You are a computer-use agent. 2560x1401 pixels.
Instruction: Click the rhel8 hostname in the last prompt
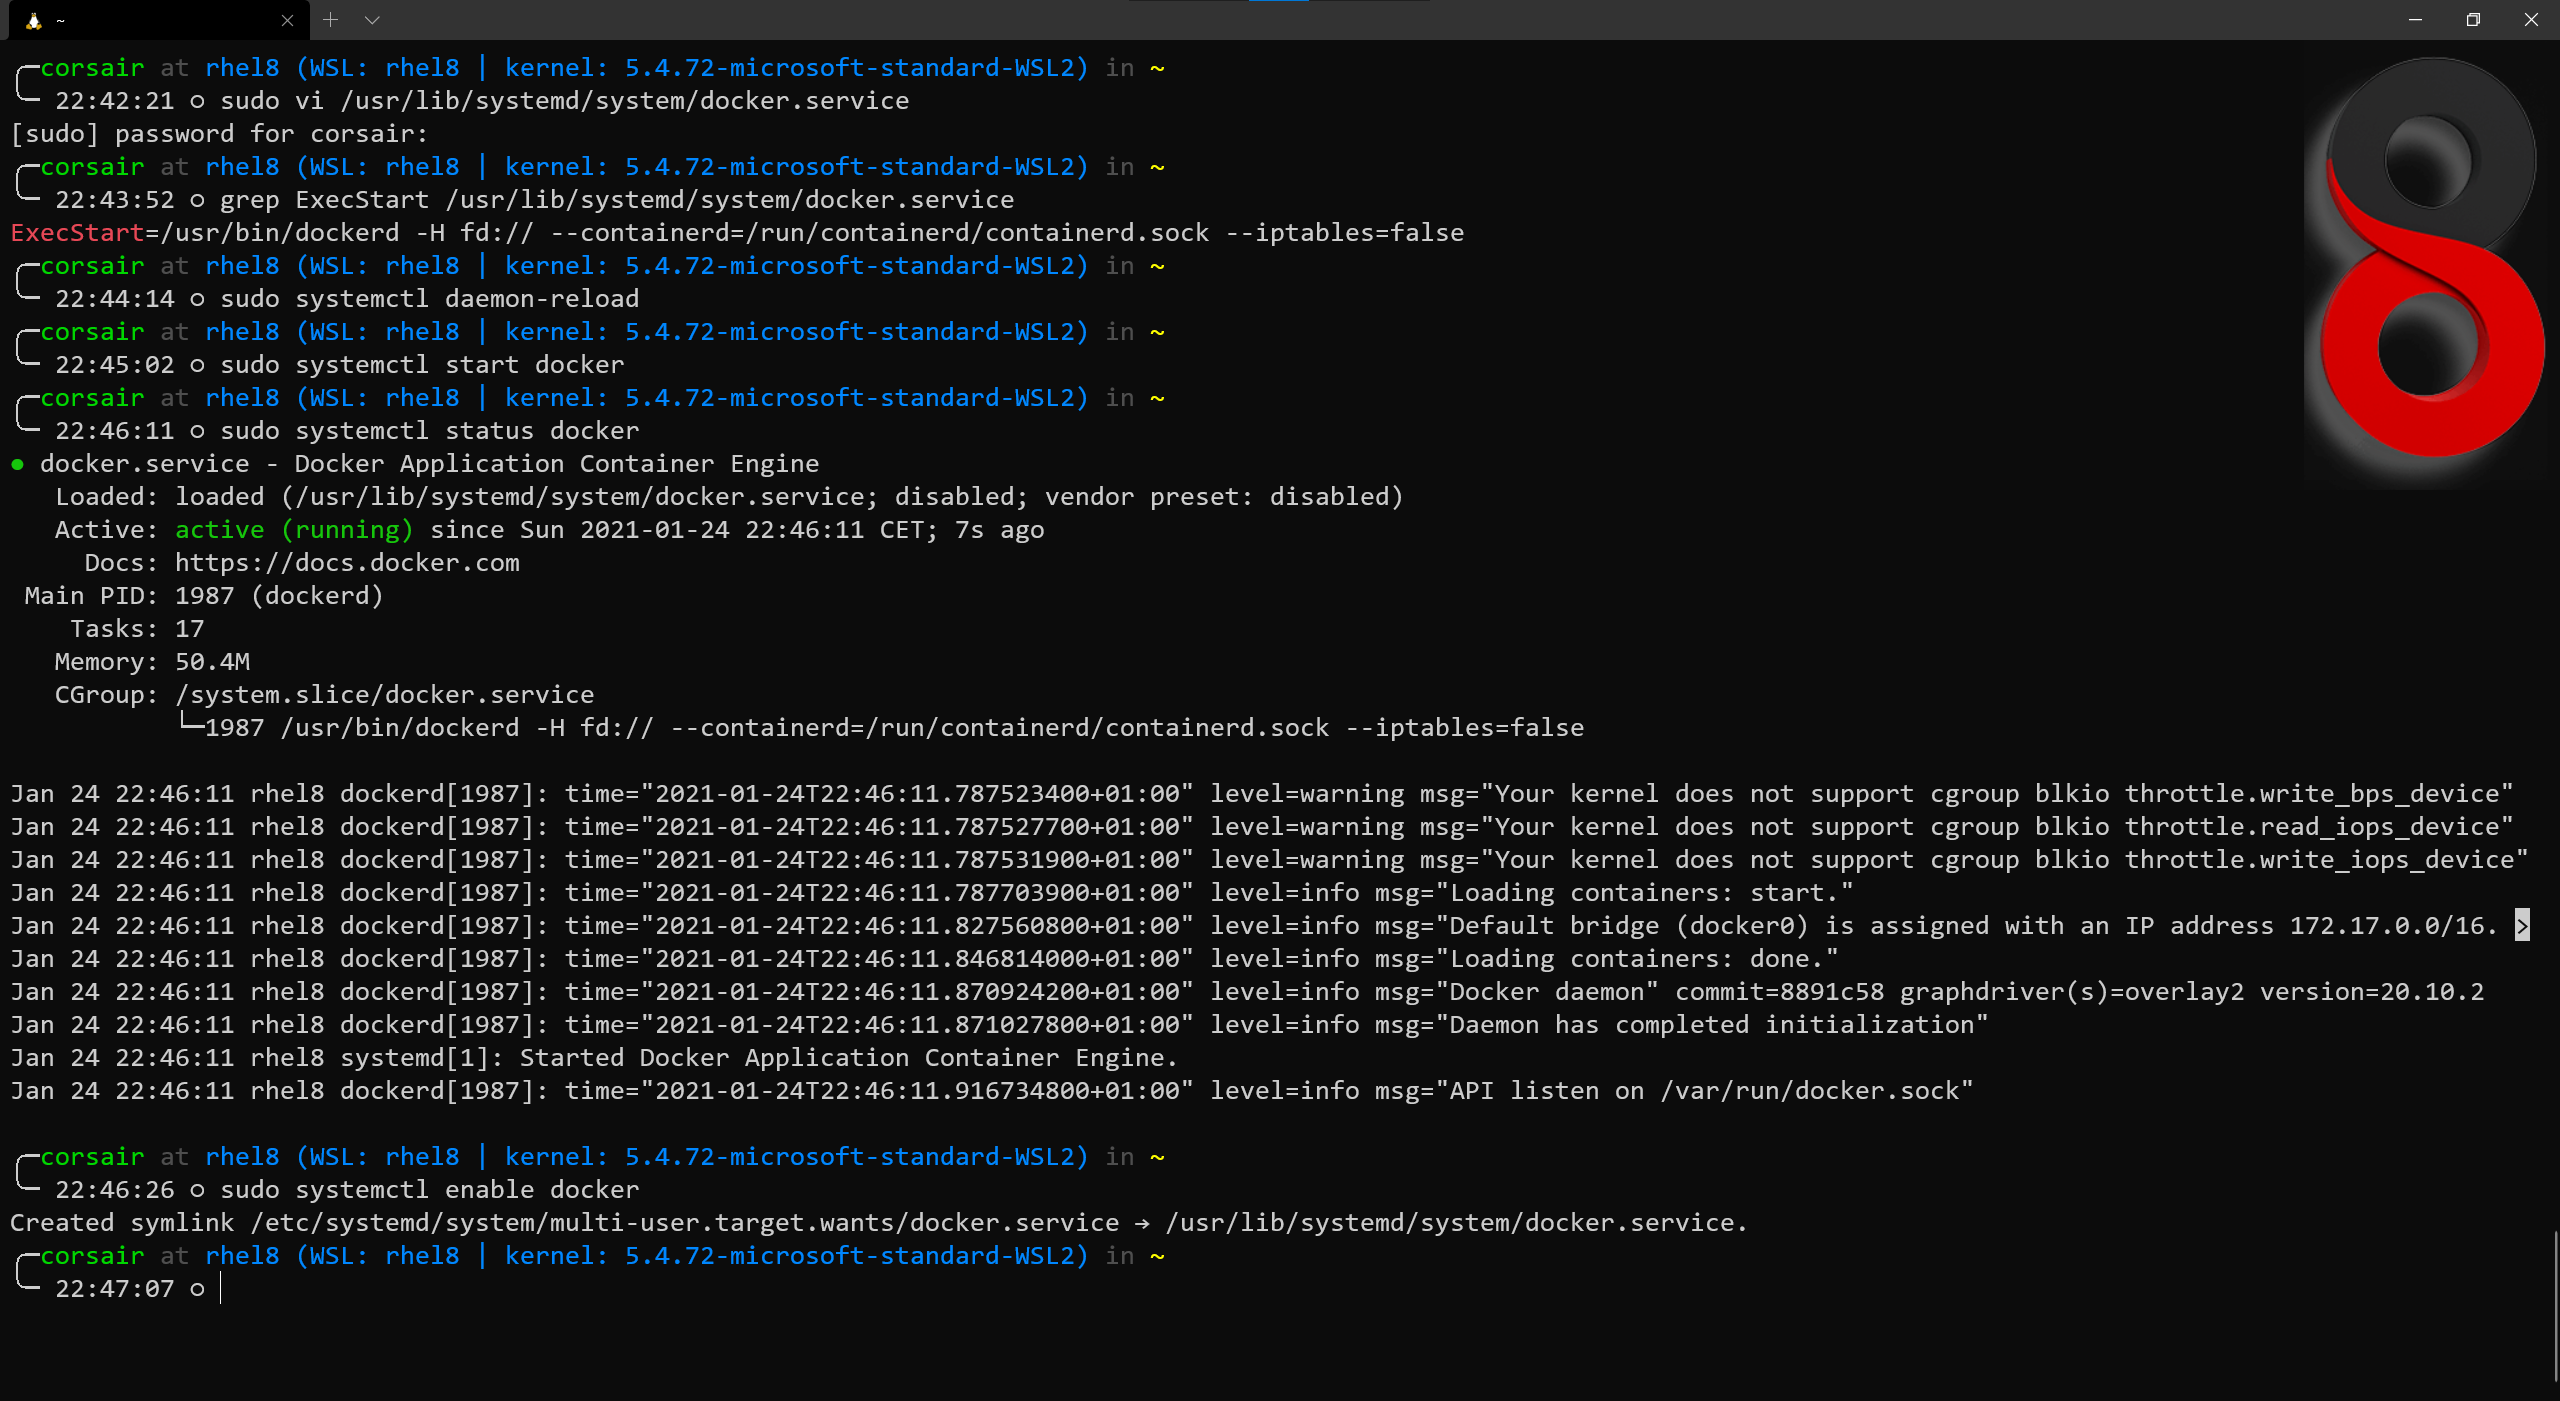pyautogui.click(x=241, y=1255)
